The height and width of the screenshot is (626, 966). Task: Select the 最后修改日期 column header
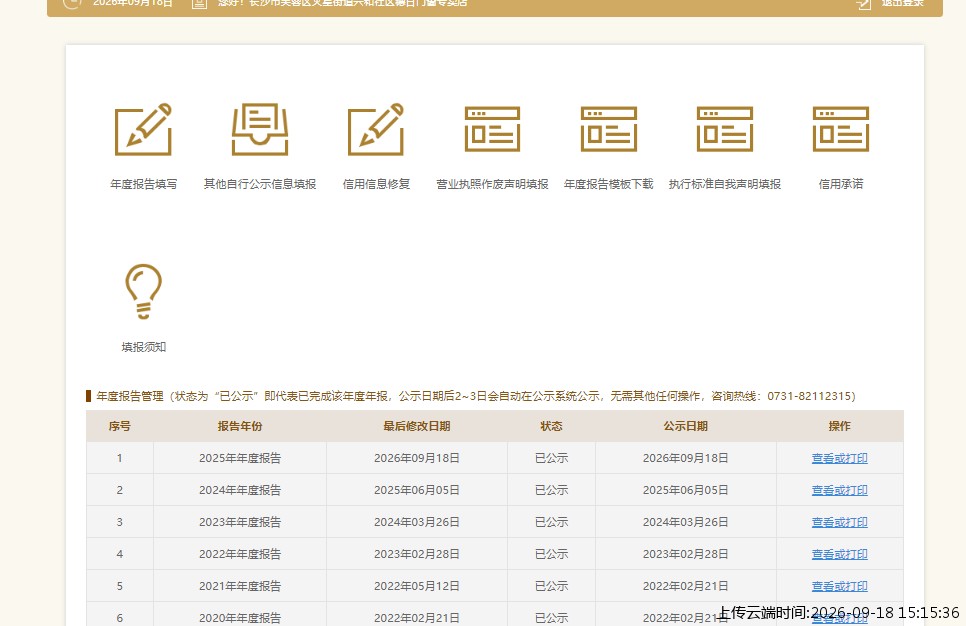416,426
